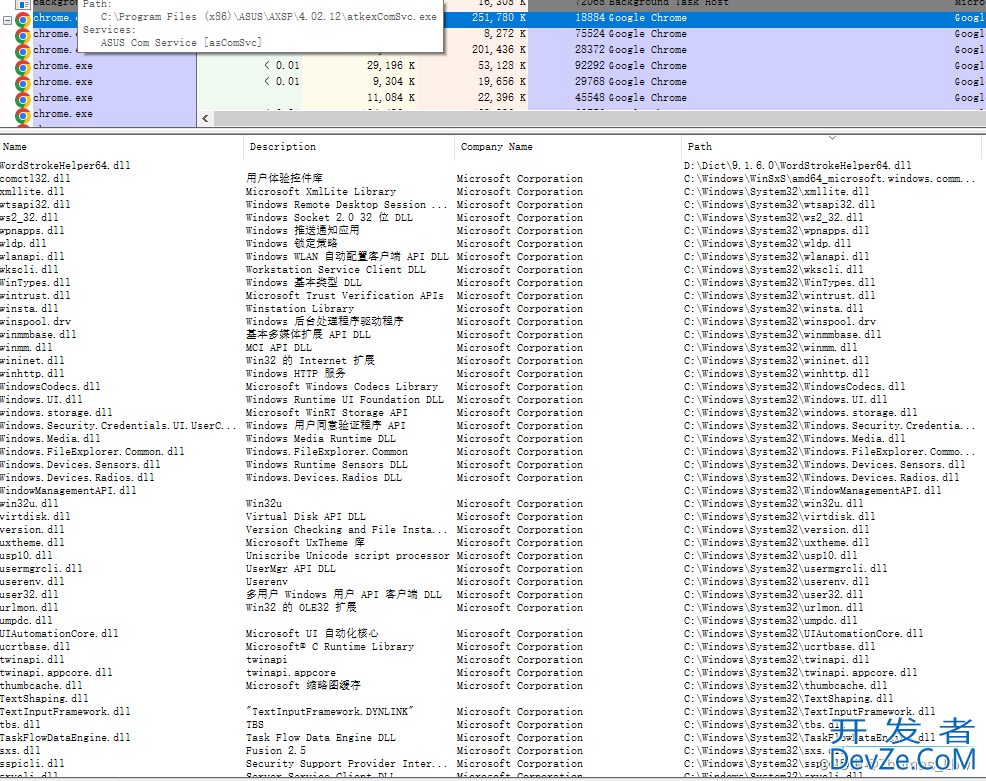Select chrome.exe process with private bytes 29,196 K

(x=493, y=65)
